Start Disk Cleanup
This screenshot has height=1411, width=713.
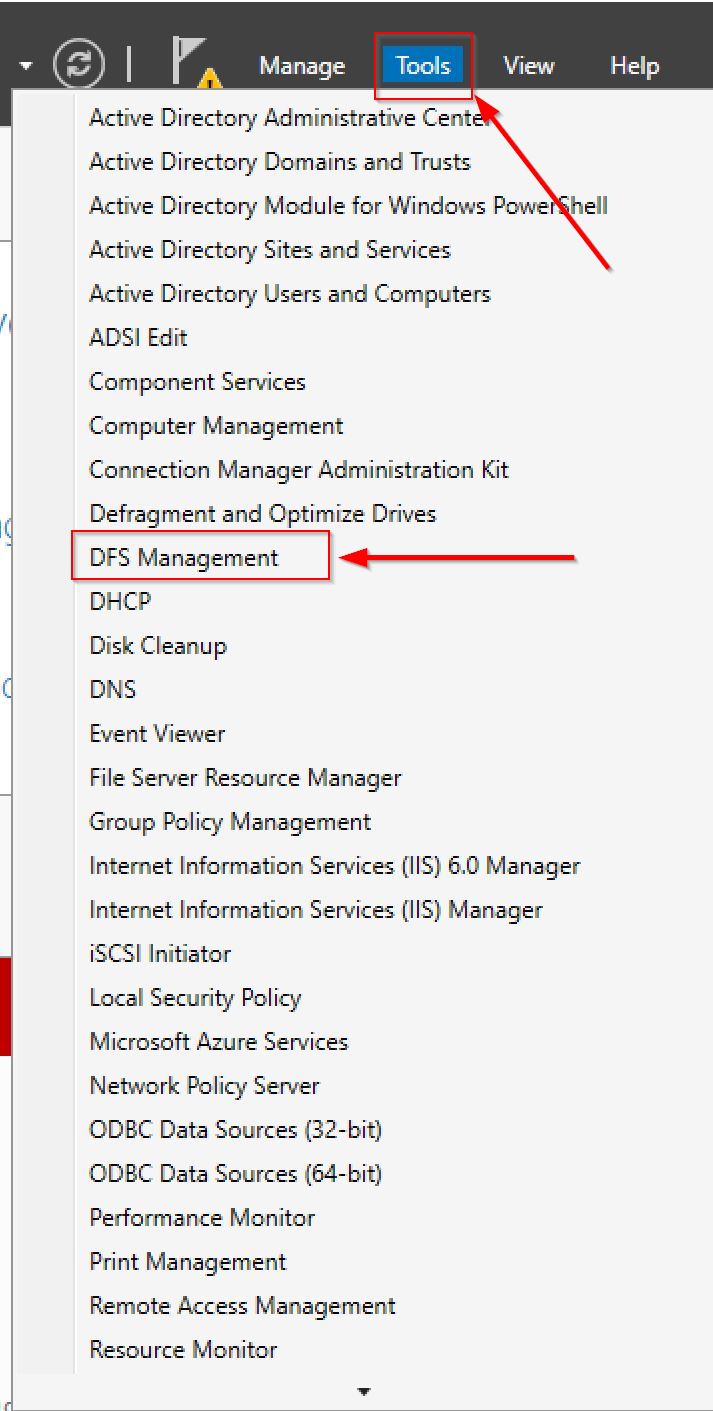pyautogui.click(x=157, y=645)
